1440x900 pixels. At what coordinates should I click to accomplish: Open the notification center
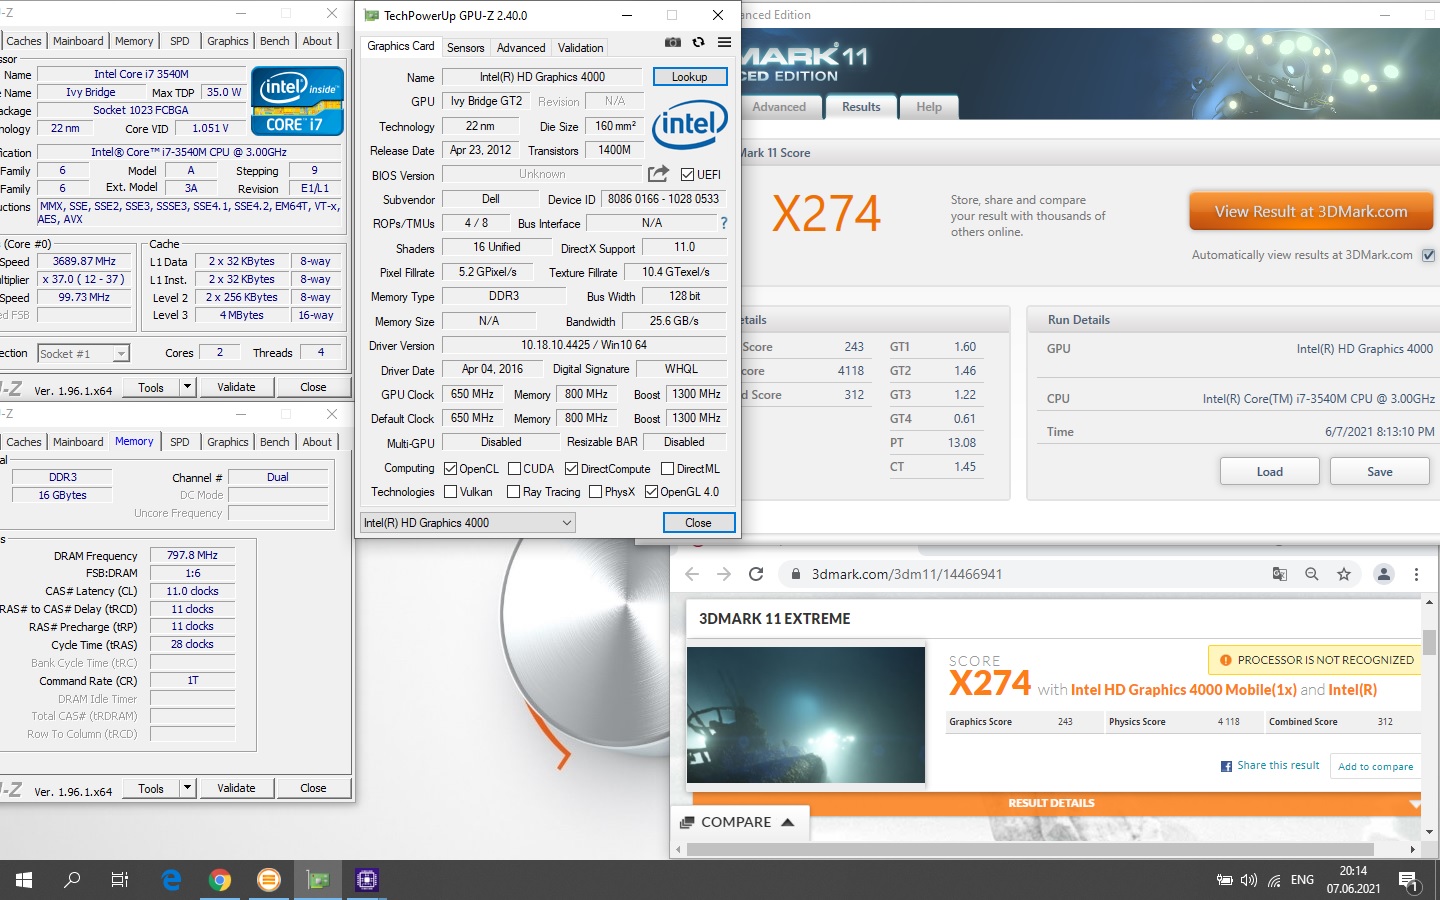click(1408, 880)
